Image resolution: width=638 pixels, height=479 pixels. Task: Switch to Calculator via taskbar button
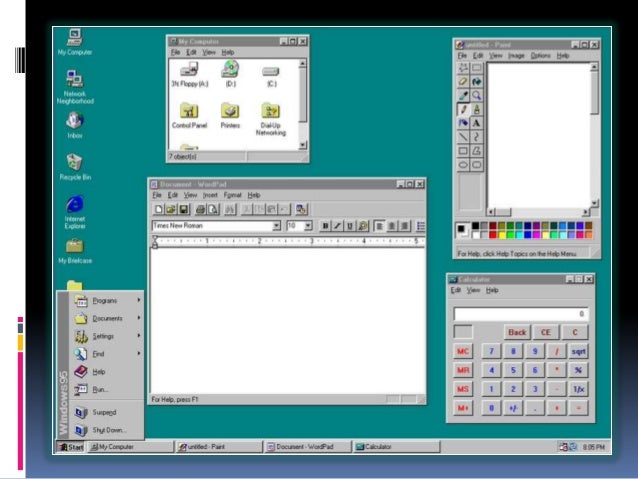coord(397,447)
